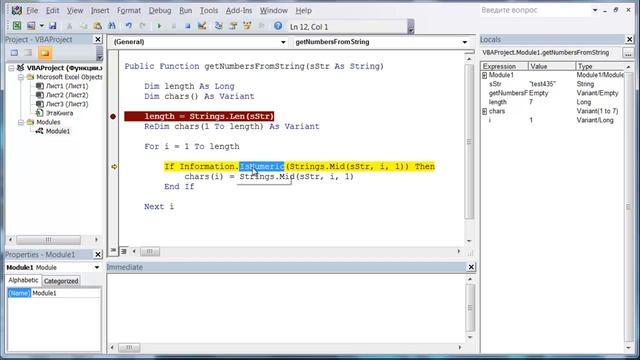Open the Help menu
Screen dimensions: 640x360
[303, 11]
